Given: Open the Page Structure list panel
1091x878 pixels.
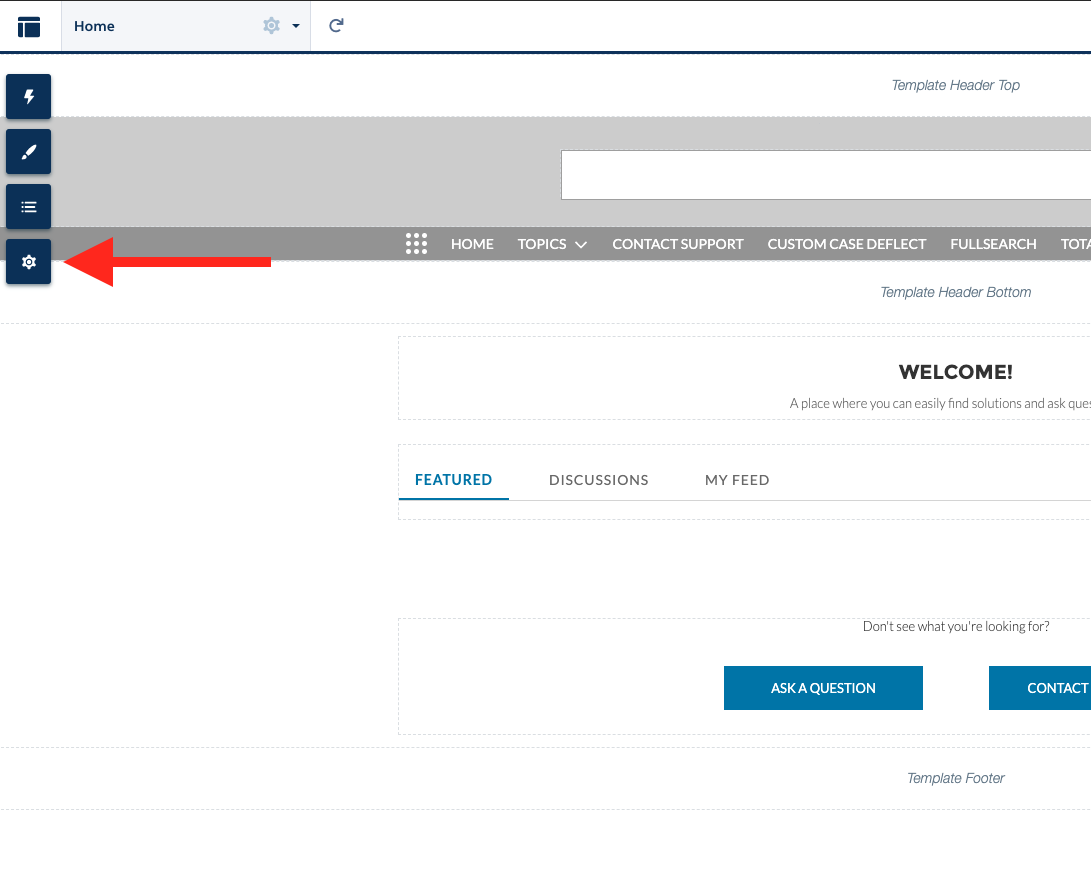Looking at the screenshot, I should [x=29, y=207].
